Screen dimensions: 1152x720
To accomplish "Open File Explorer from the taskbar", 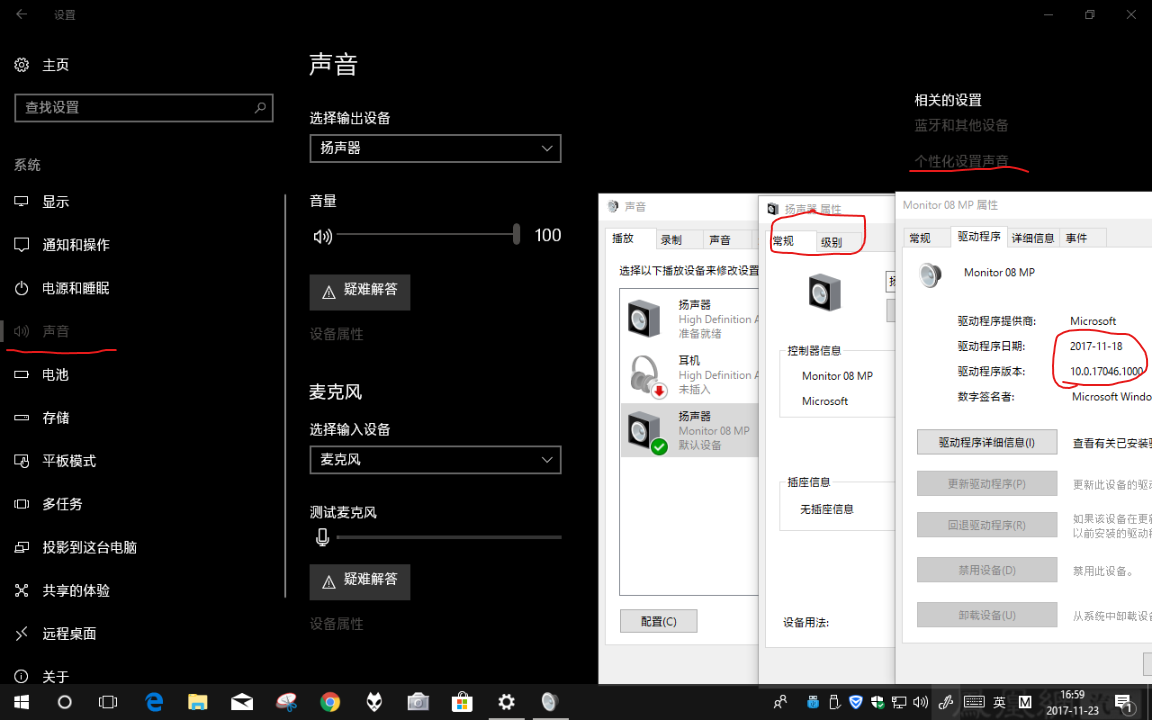I will [x=198, y=702].
